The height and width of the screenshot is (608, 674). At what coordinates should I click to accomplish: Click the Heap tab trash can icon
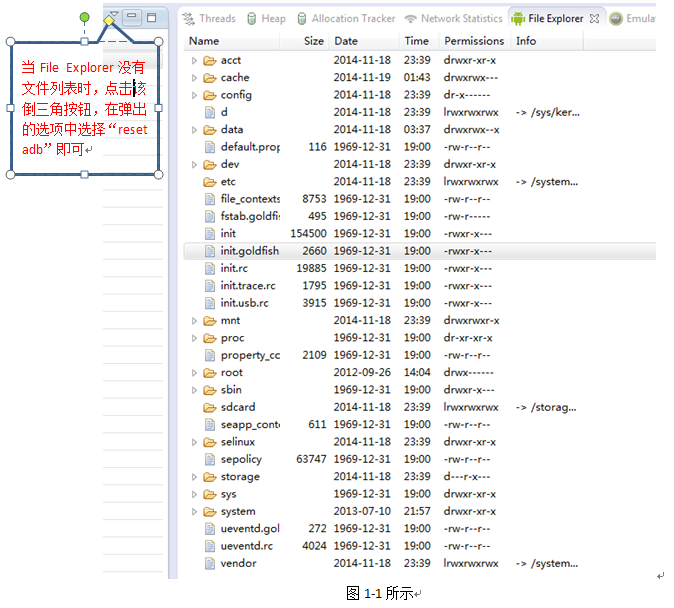click(252, 18)
